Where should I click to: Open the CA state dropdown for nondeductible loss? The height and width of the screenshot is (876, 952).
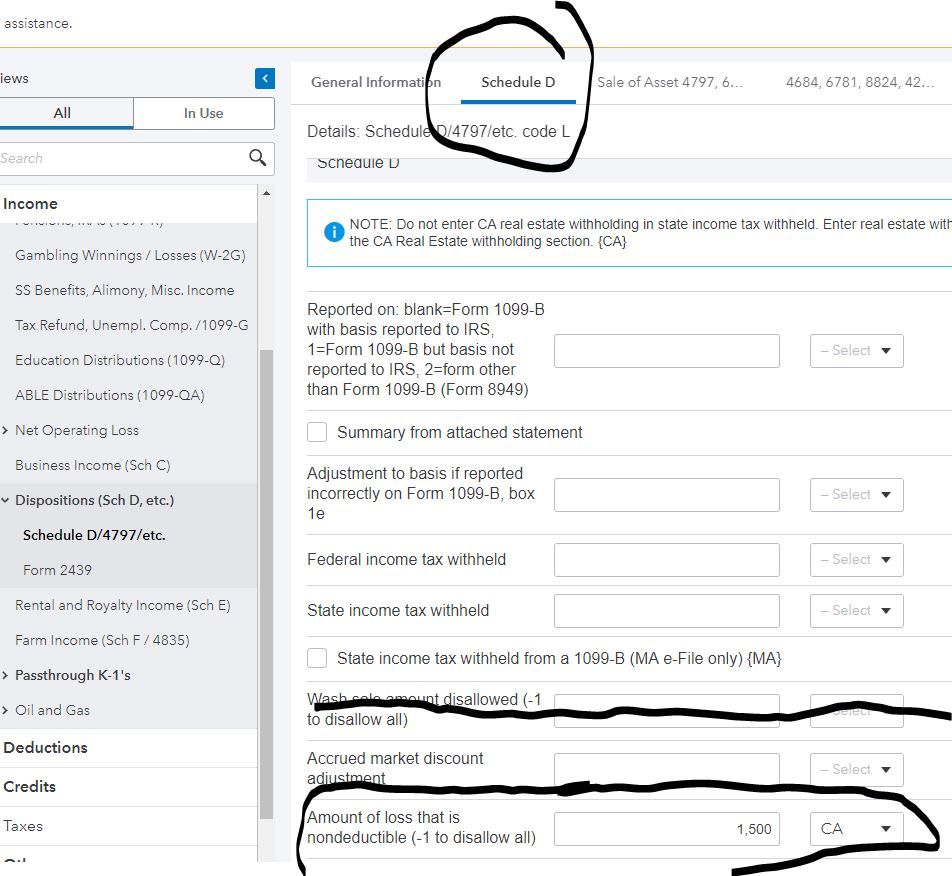coord(856,829)
